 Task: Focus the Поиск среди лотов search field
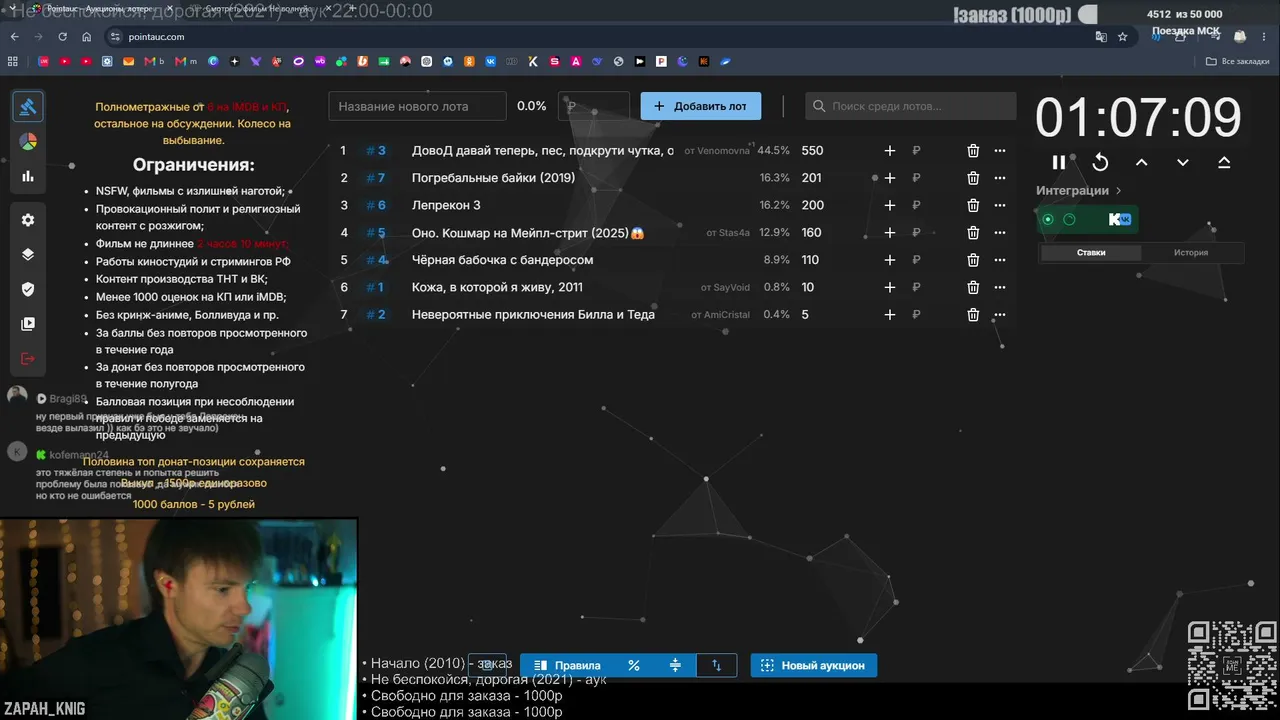pyautogui.click(x=911, y=106)
